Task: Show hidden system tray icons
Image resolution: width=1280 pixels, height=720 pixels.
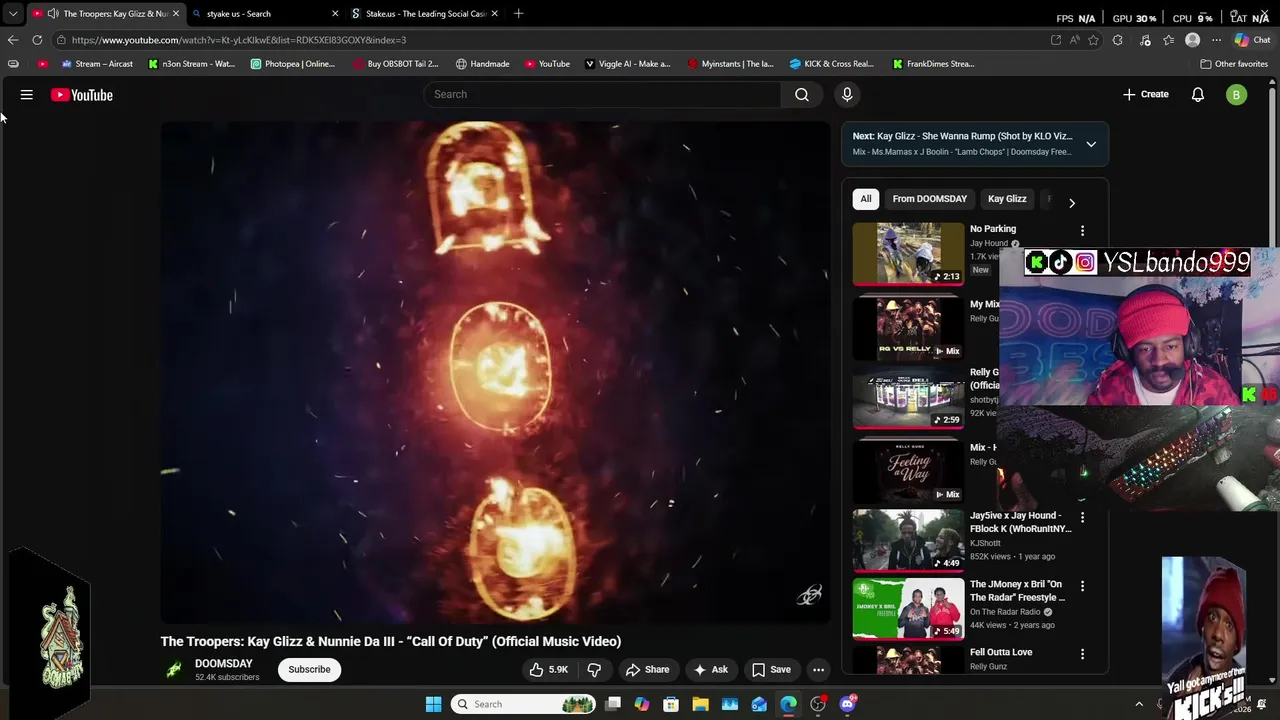Action: 1139,704
